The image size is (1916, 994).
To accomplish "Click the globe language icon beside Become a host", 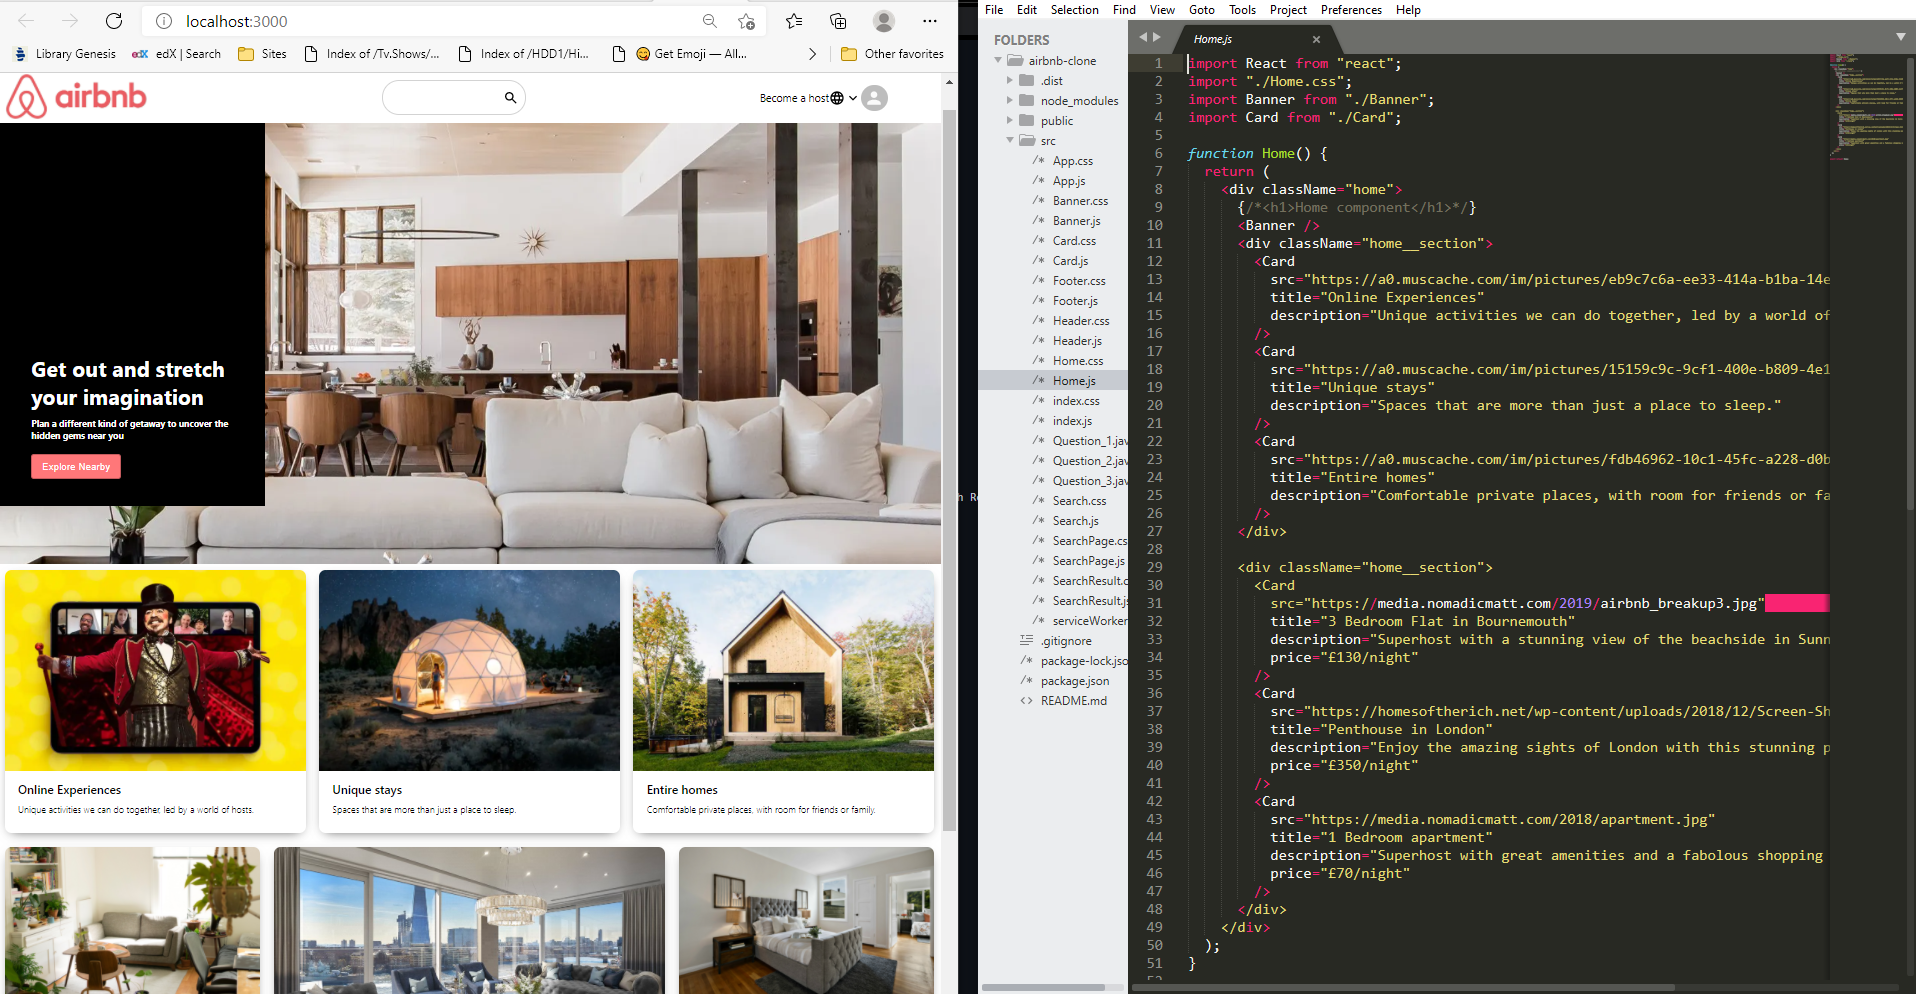I will point(837,98).
